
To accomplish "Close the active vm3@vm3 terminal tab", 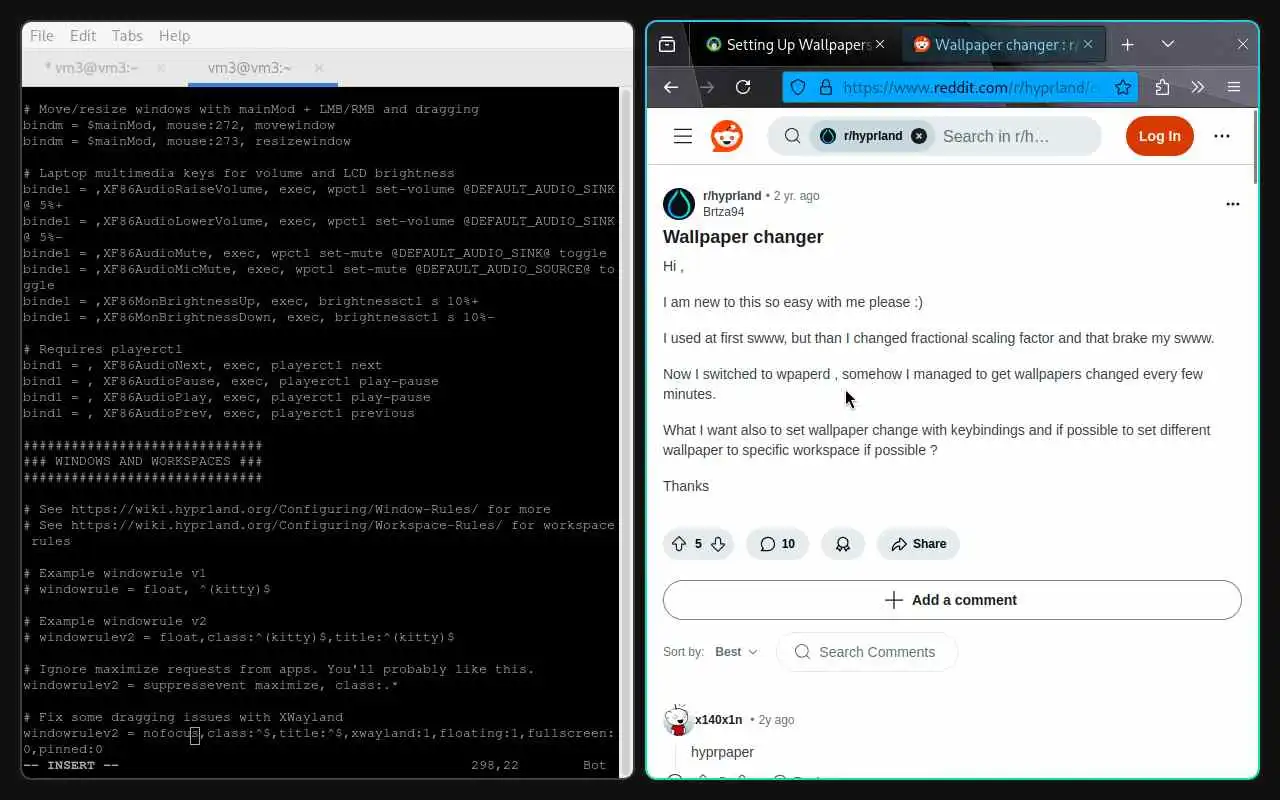I will (x=319, y=68).
